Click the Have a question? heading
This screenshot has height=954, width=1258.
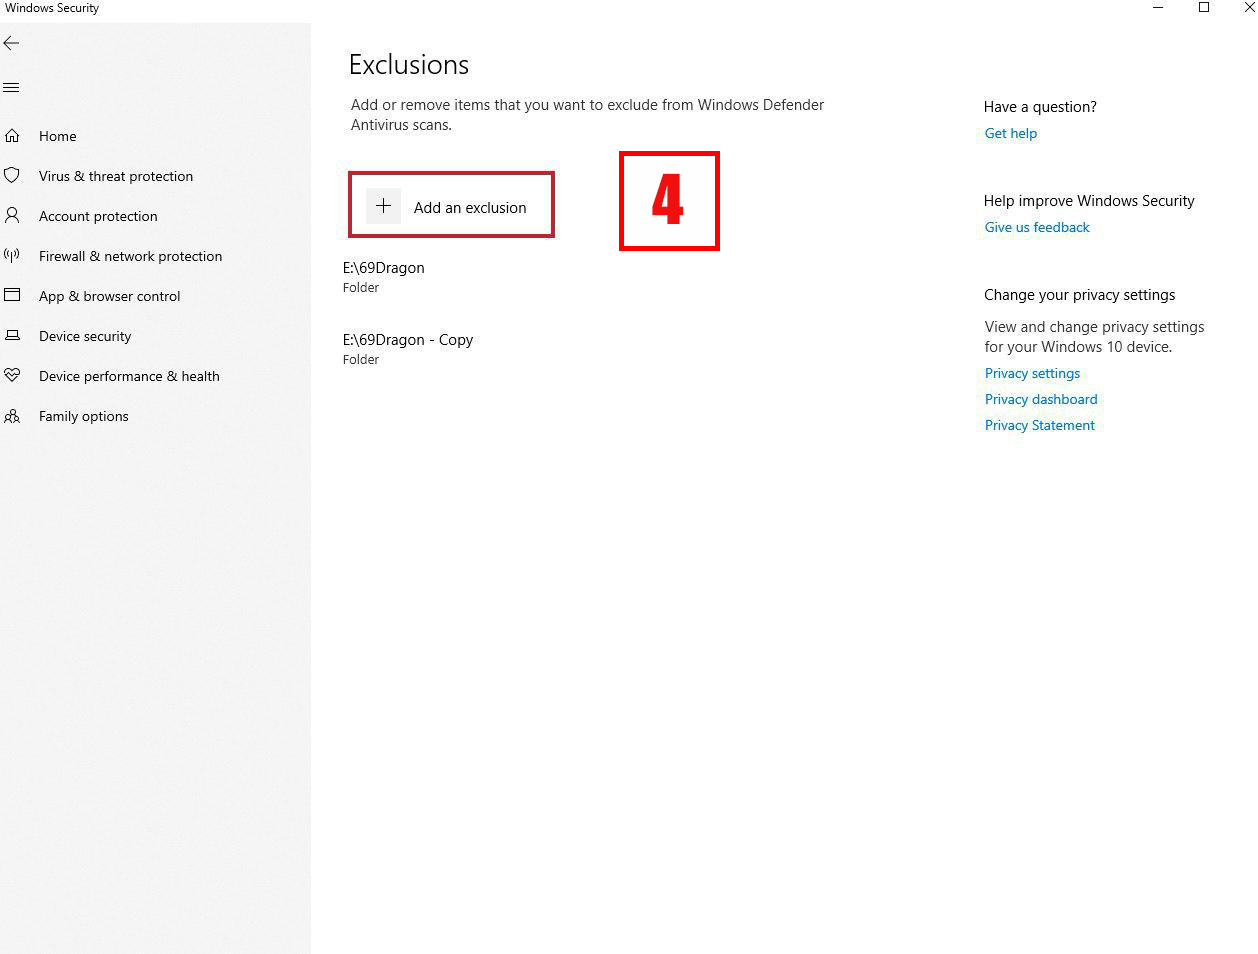[x=1040, y=107]
